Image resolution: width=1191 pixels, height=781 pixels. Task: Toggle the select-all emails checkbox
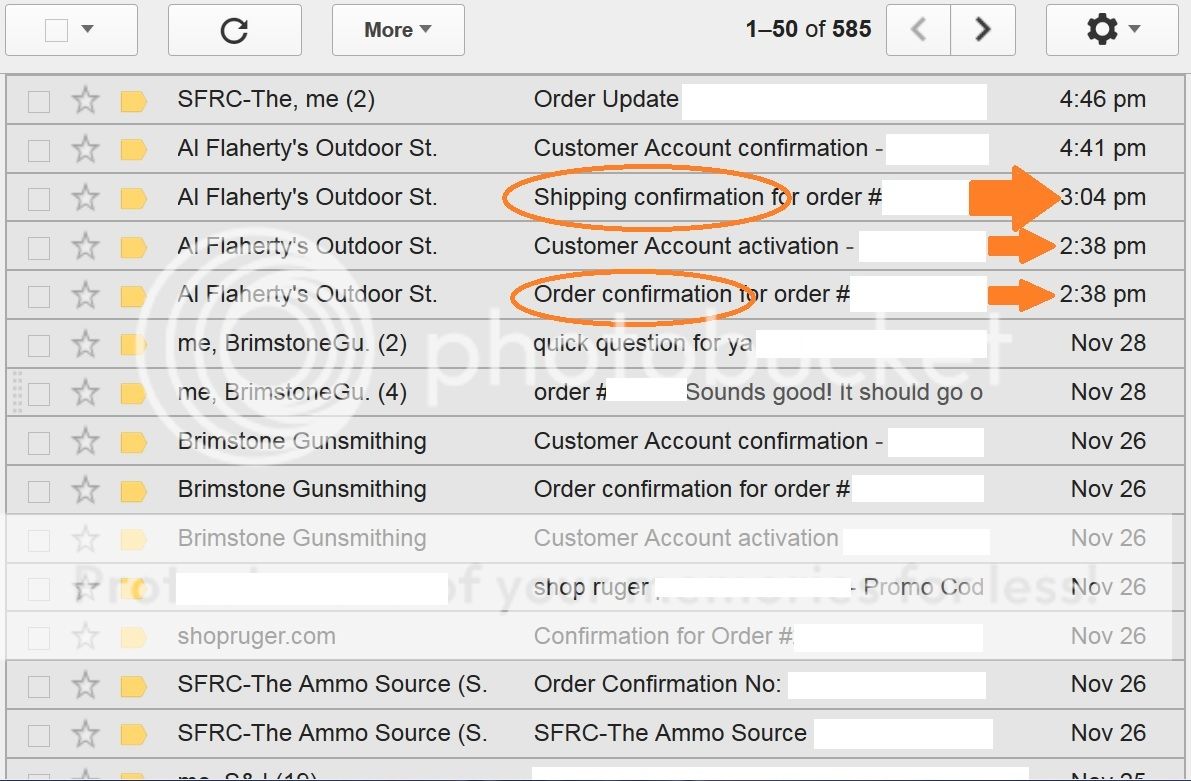coord(57,30)
